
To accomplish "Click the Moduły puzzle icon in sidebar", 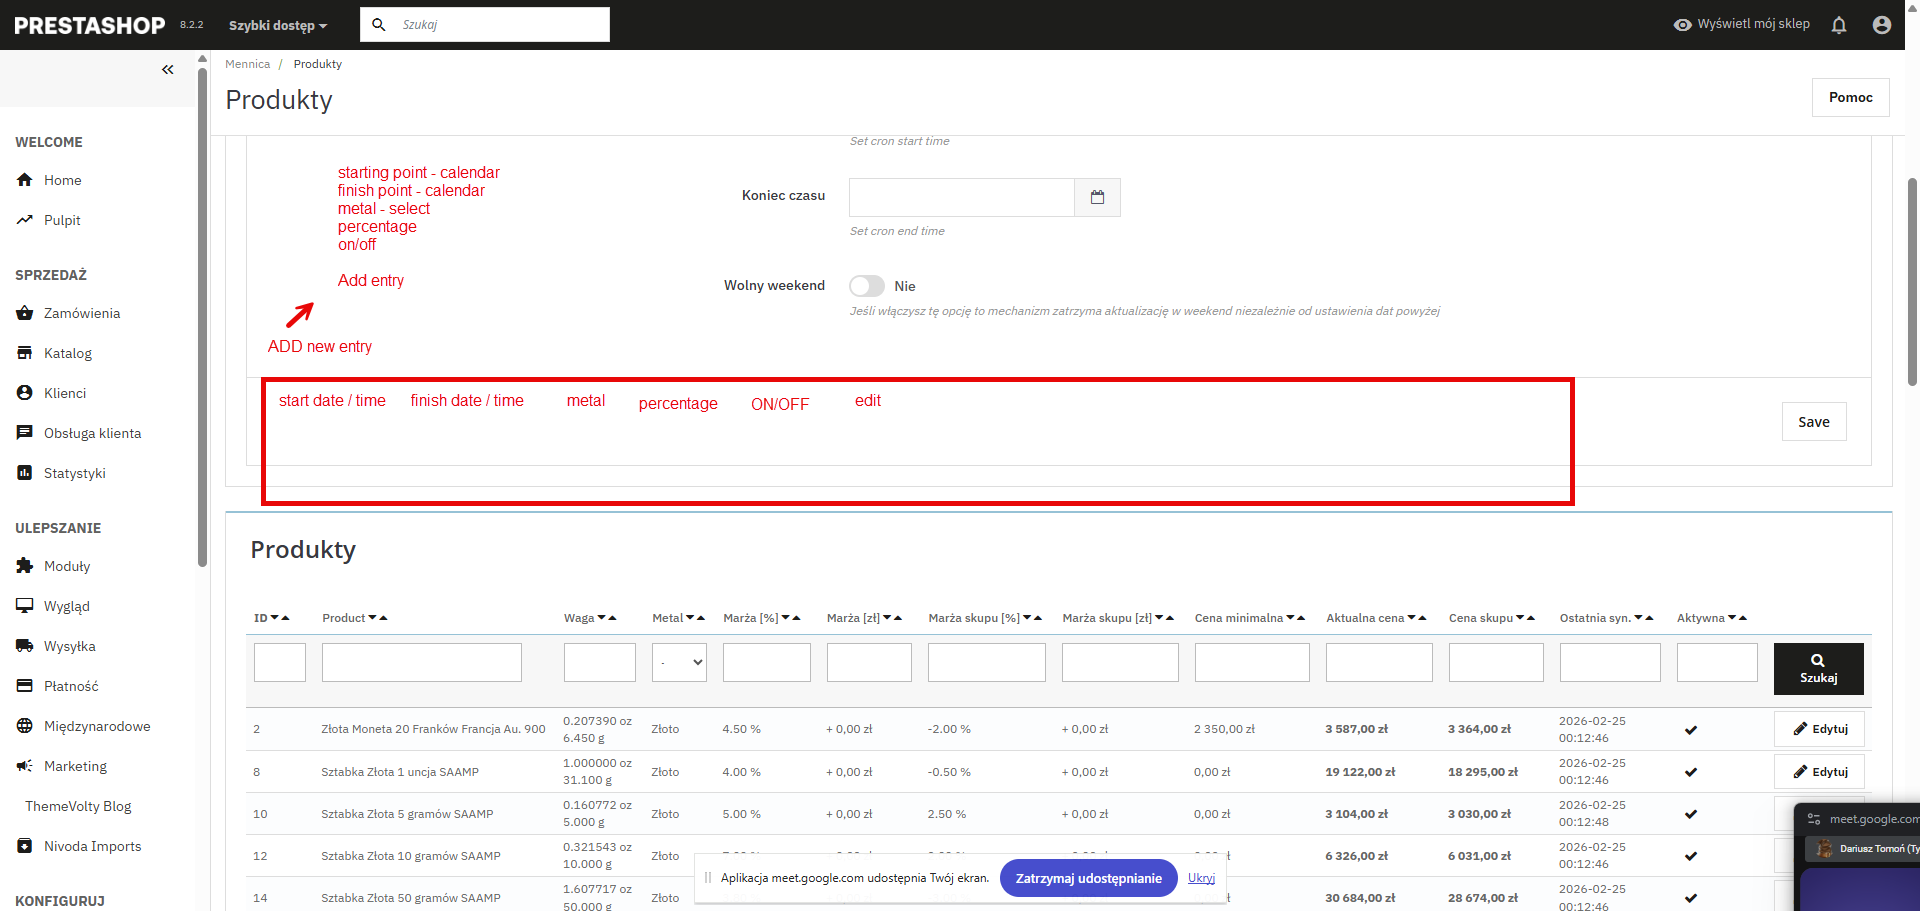I will [25, 566].
